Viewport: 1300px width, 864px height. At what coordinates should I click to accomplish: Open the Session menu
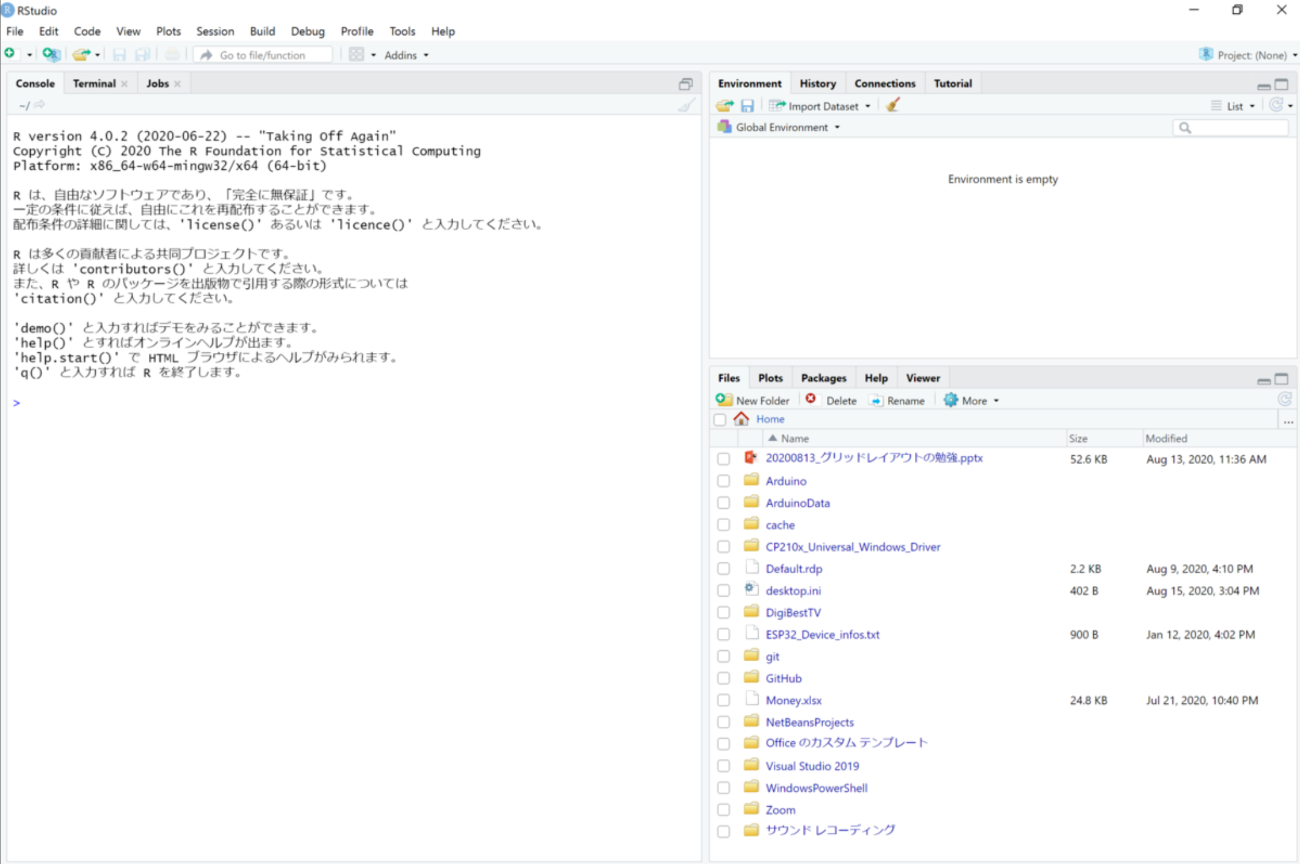pyautogui.click(x=215, y=31)
